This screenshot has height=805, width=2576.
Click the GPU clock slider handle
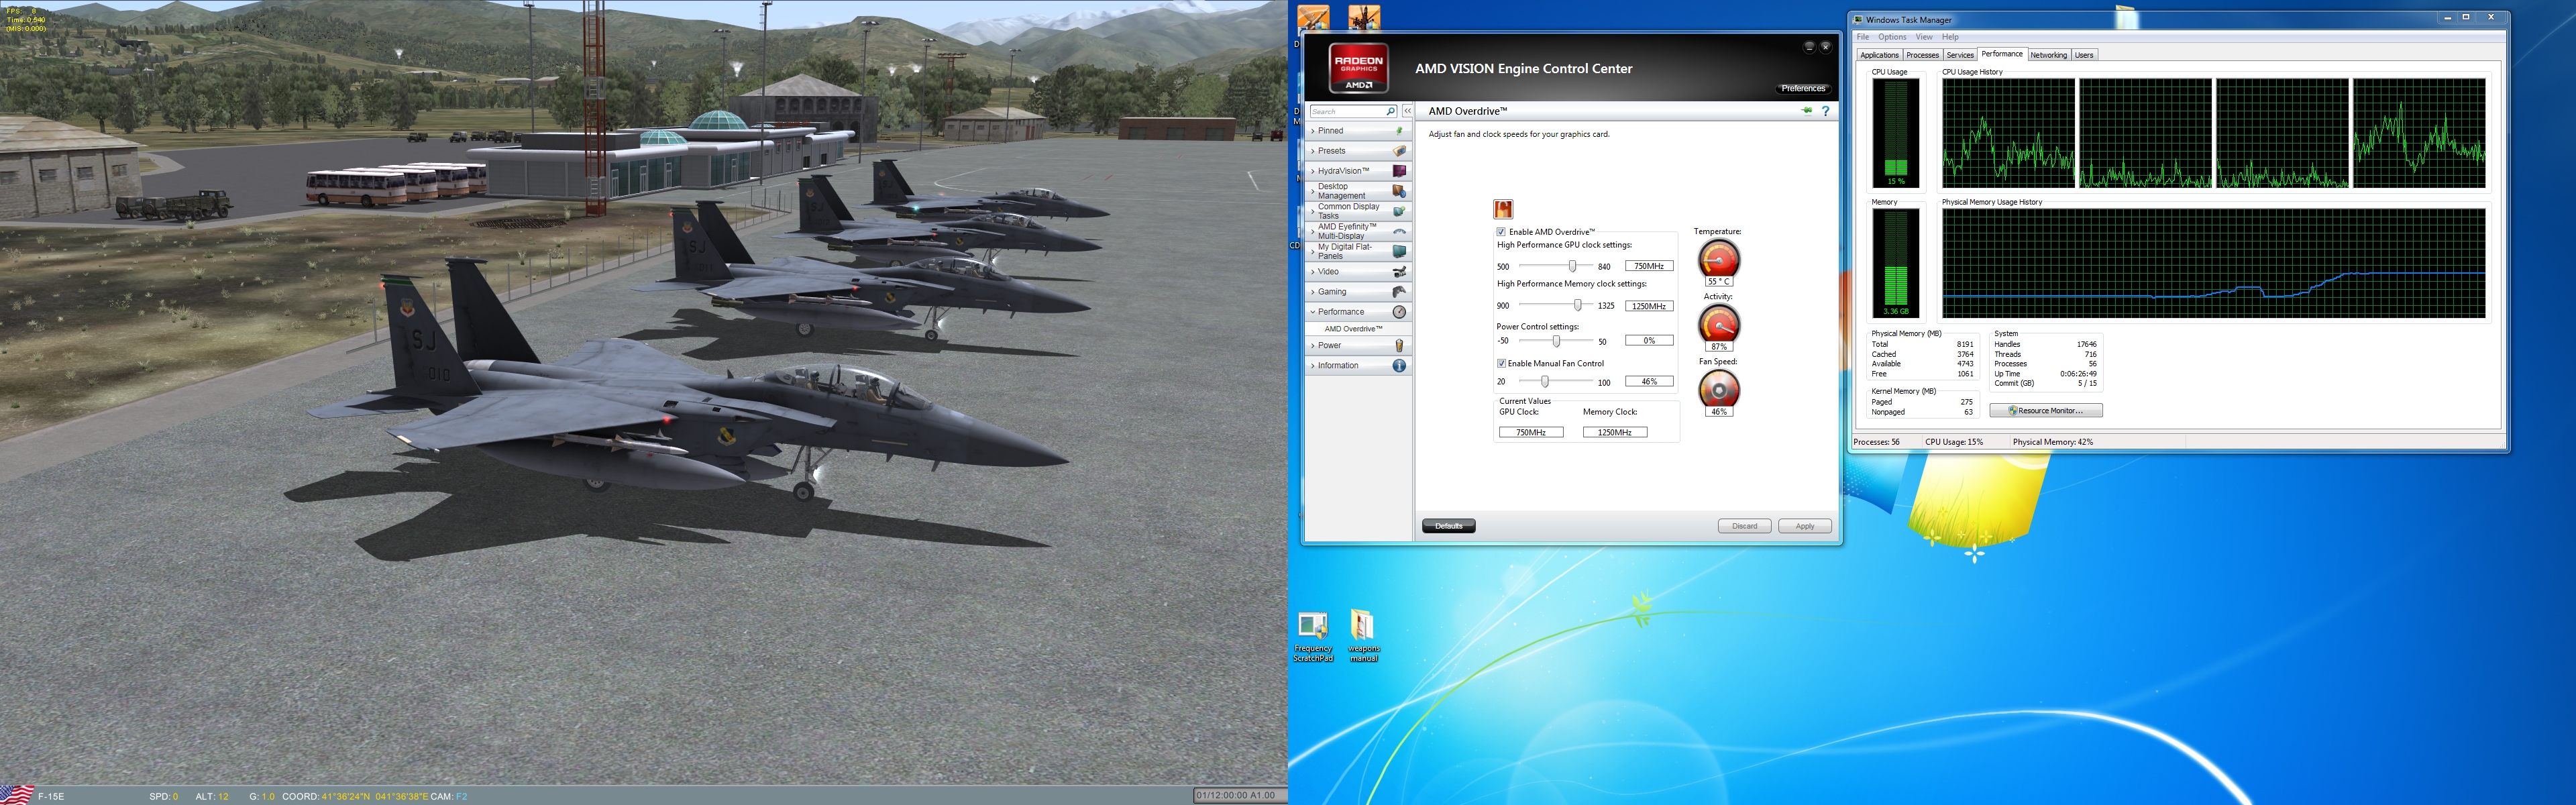tap(1572, 266)
